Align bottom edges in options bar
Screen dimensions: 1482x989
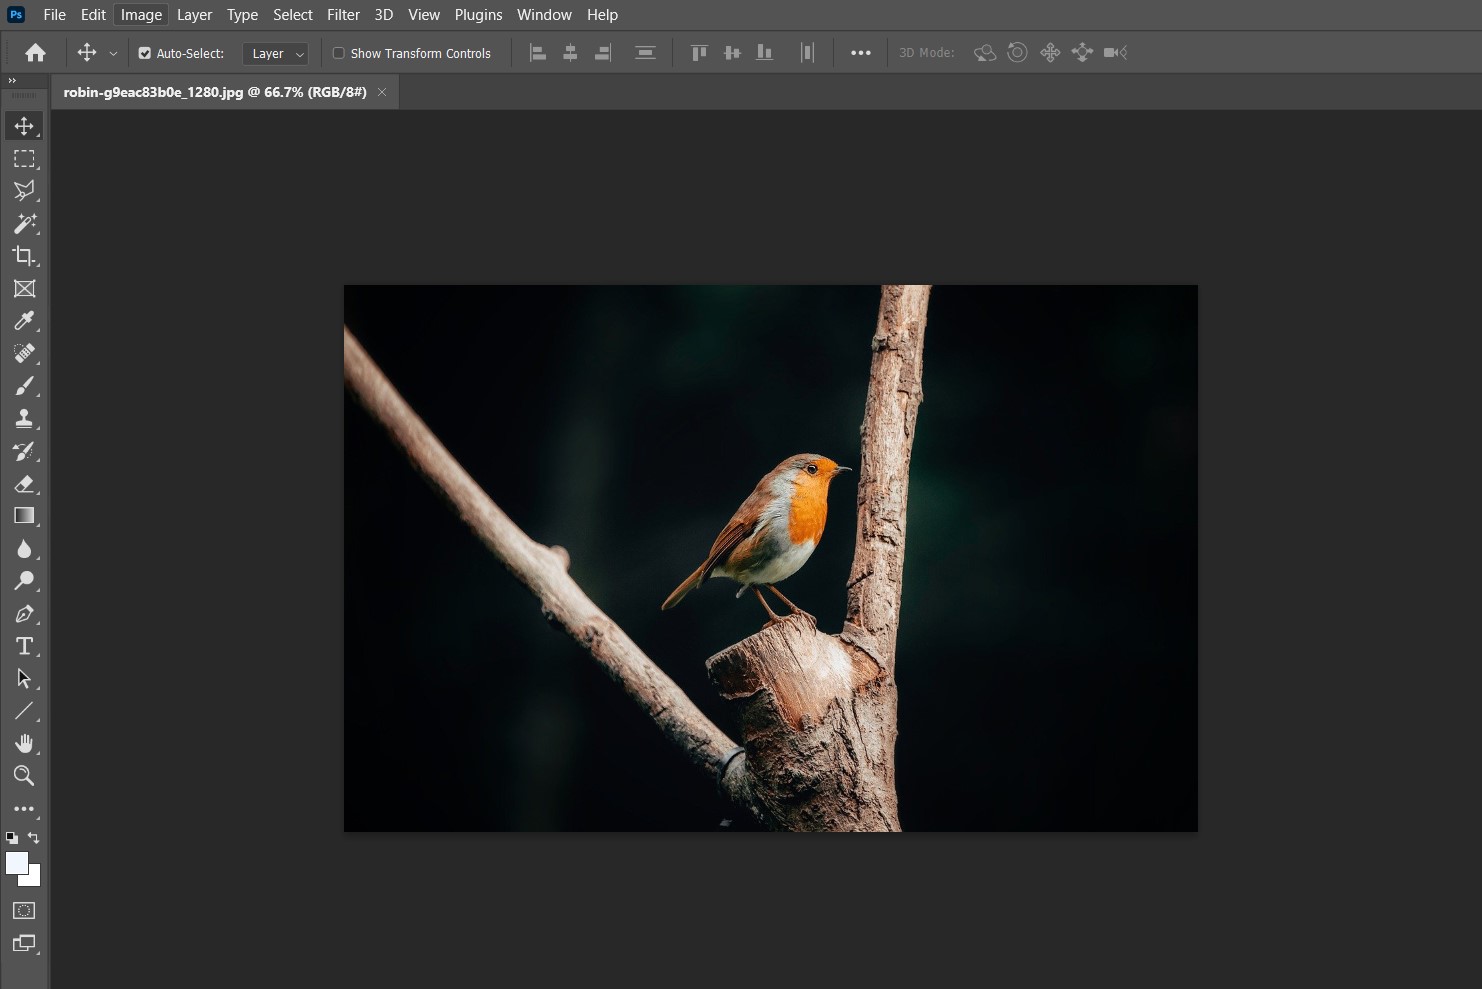pos(764,53)
